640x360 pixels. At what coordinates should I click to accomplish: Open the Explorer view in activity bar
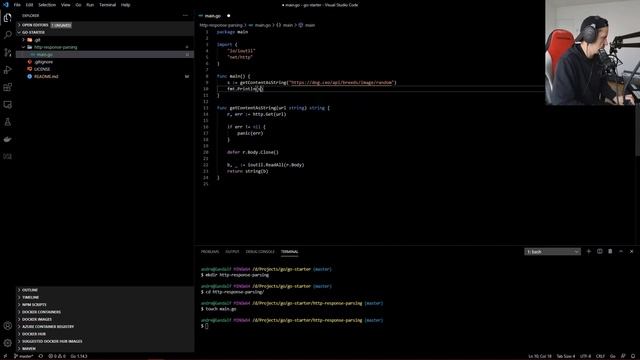pyautogui.click(x=7, y=18)
